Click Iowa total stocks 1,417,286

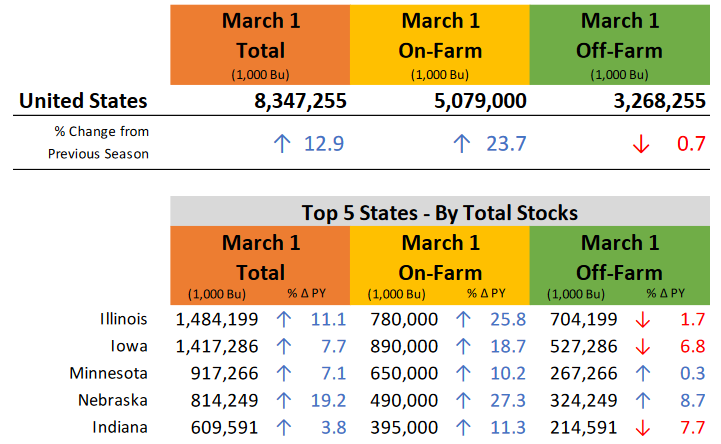click(217, 347)
